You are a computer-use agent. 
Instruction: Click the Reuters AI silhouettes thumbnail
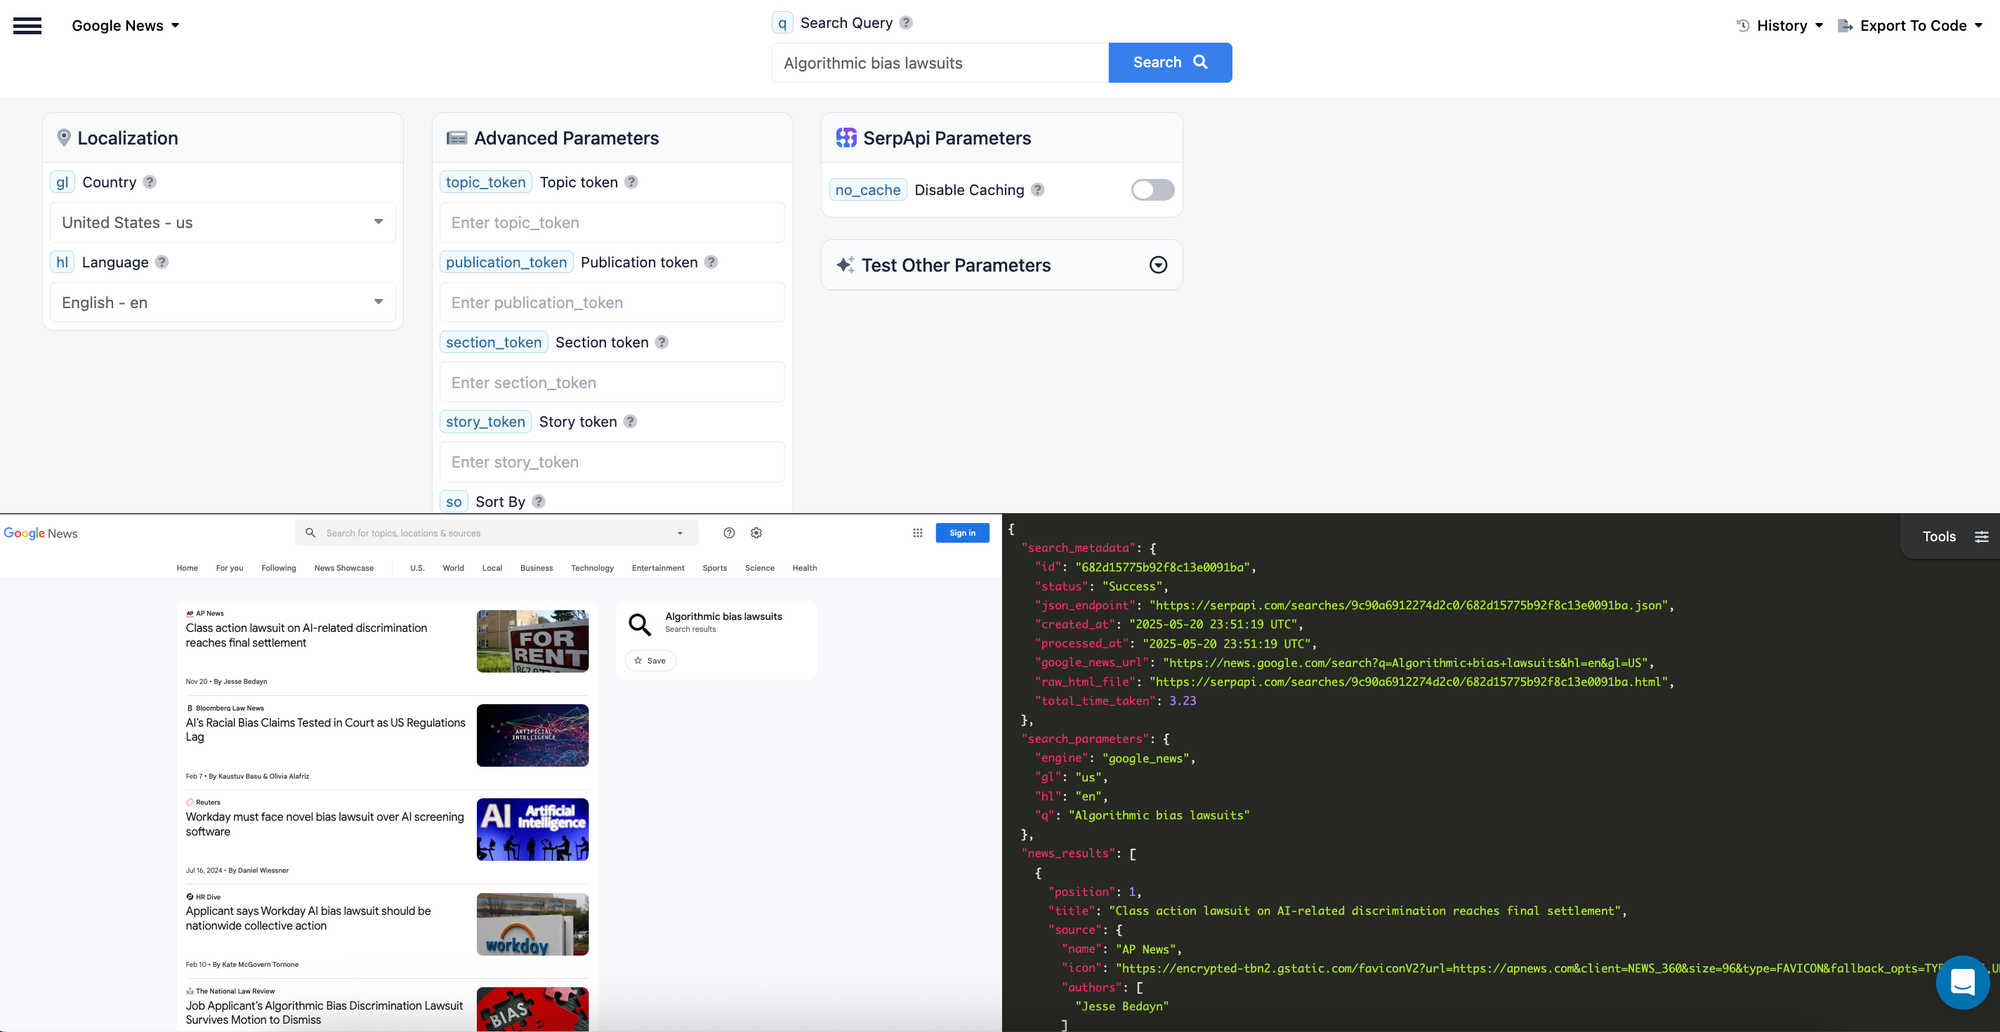[533, 829]
